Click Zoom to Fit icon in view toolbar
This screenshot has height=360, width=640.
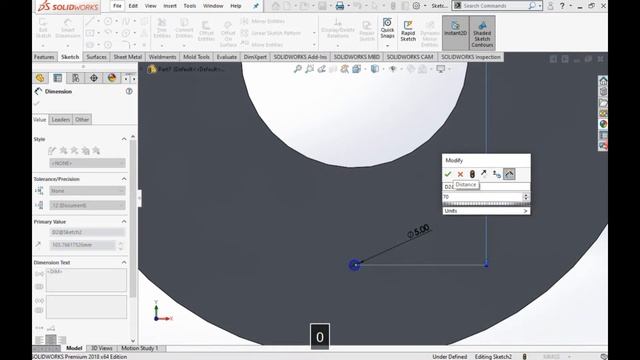click(298, 69)
